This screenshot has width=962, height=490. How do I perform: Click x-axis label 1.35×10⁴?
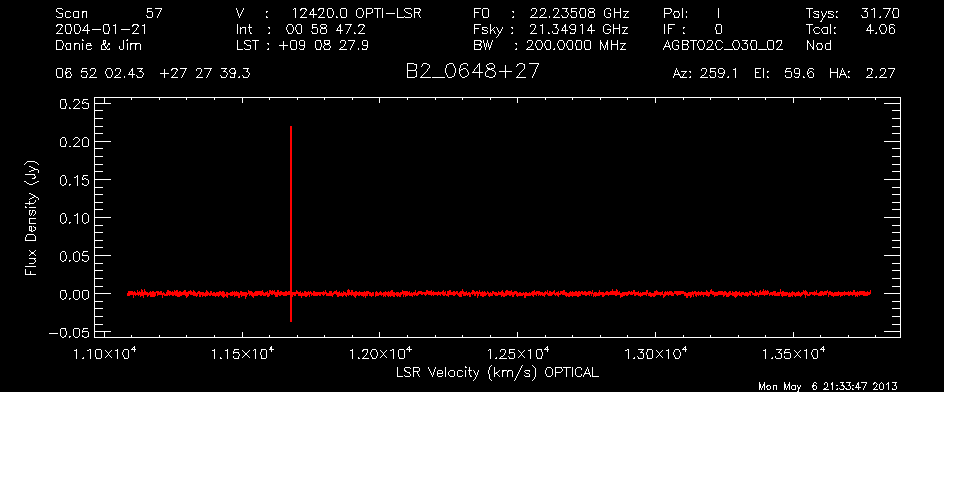794,354
